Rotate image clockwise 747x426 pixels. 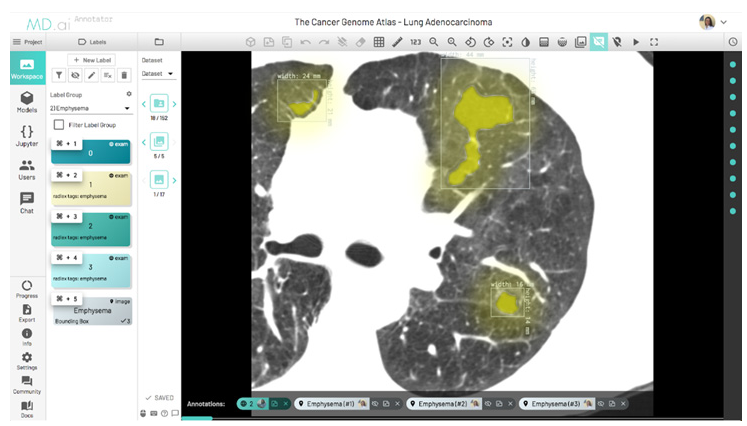[489, 42]
